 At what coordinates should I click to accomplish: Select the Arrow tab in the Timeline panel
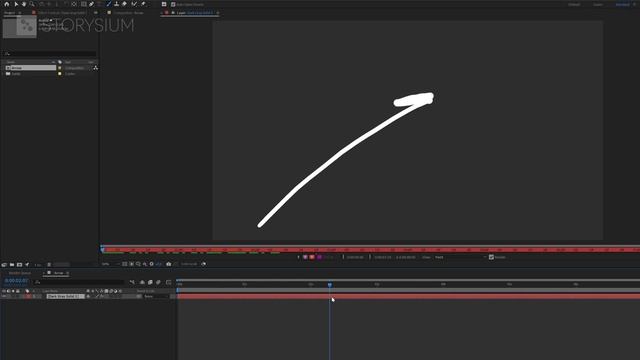(x=58, y=273)
